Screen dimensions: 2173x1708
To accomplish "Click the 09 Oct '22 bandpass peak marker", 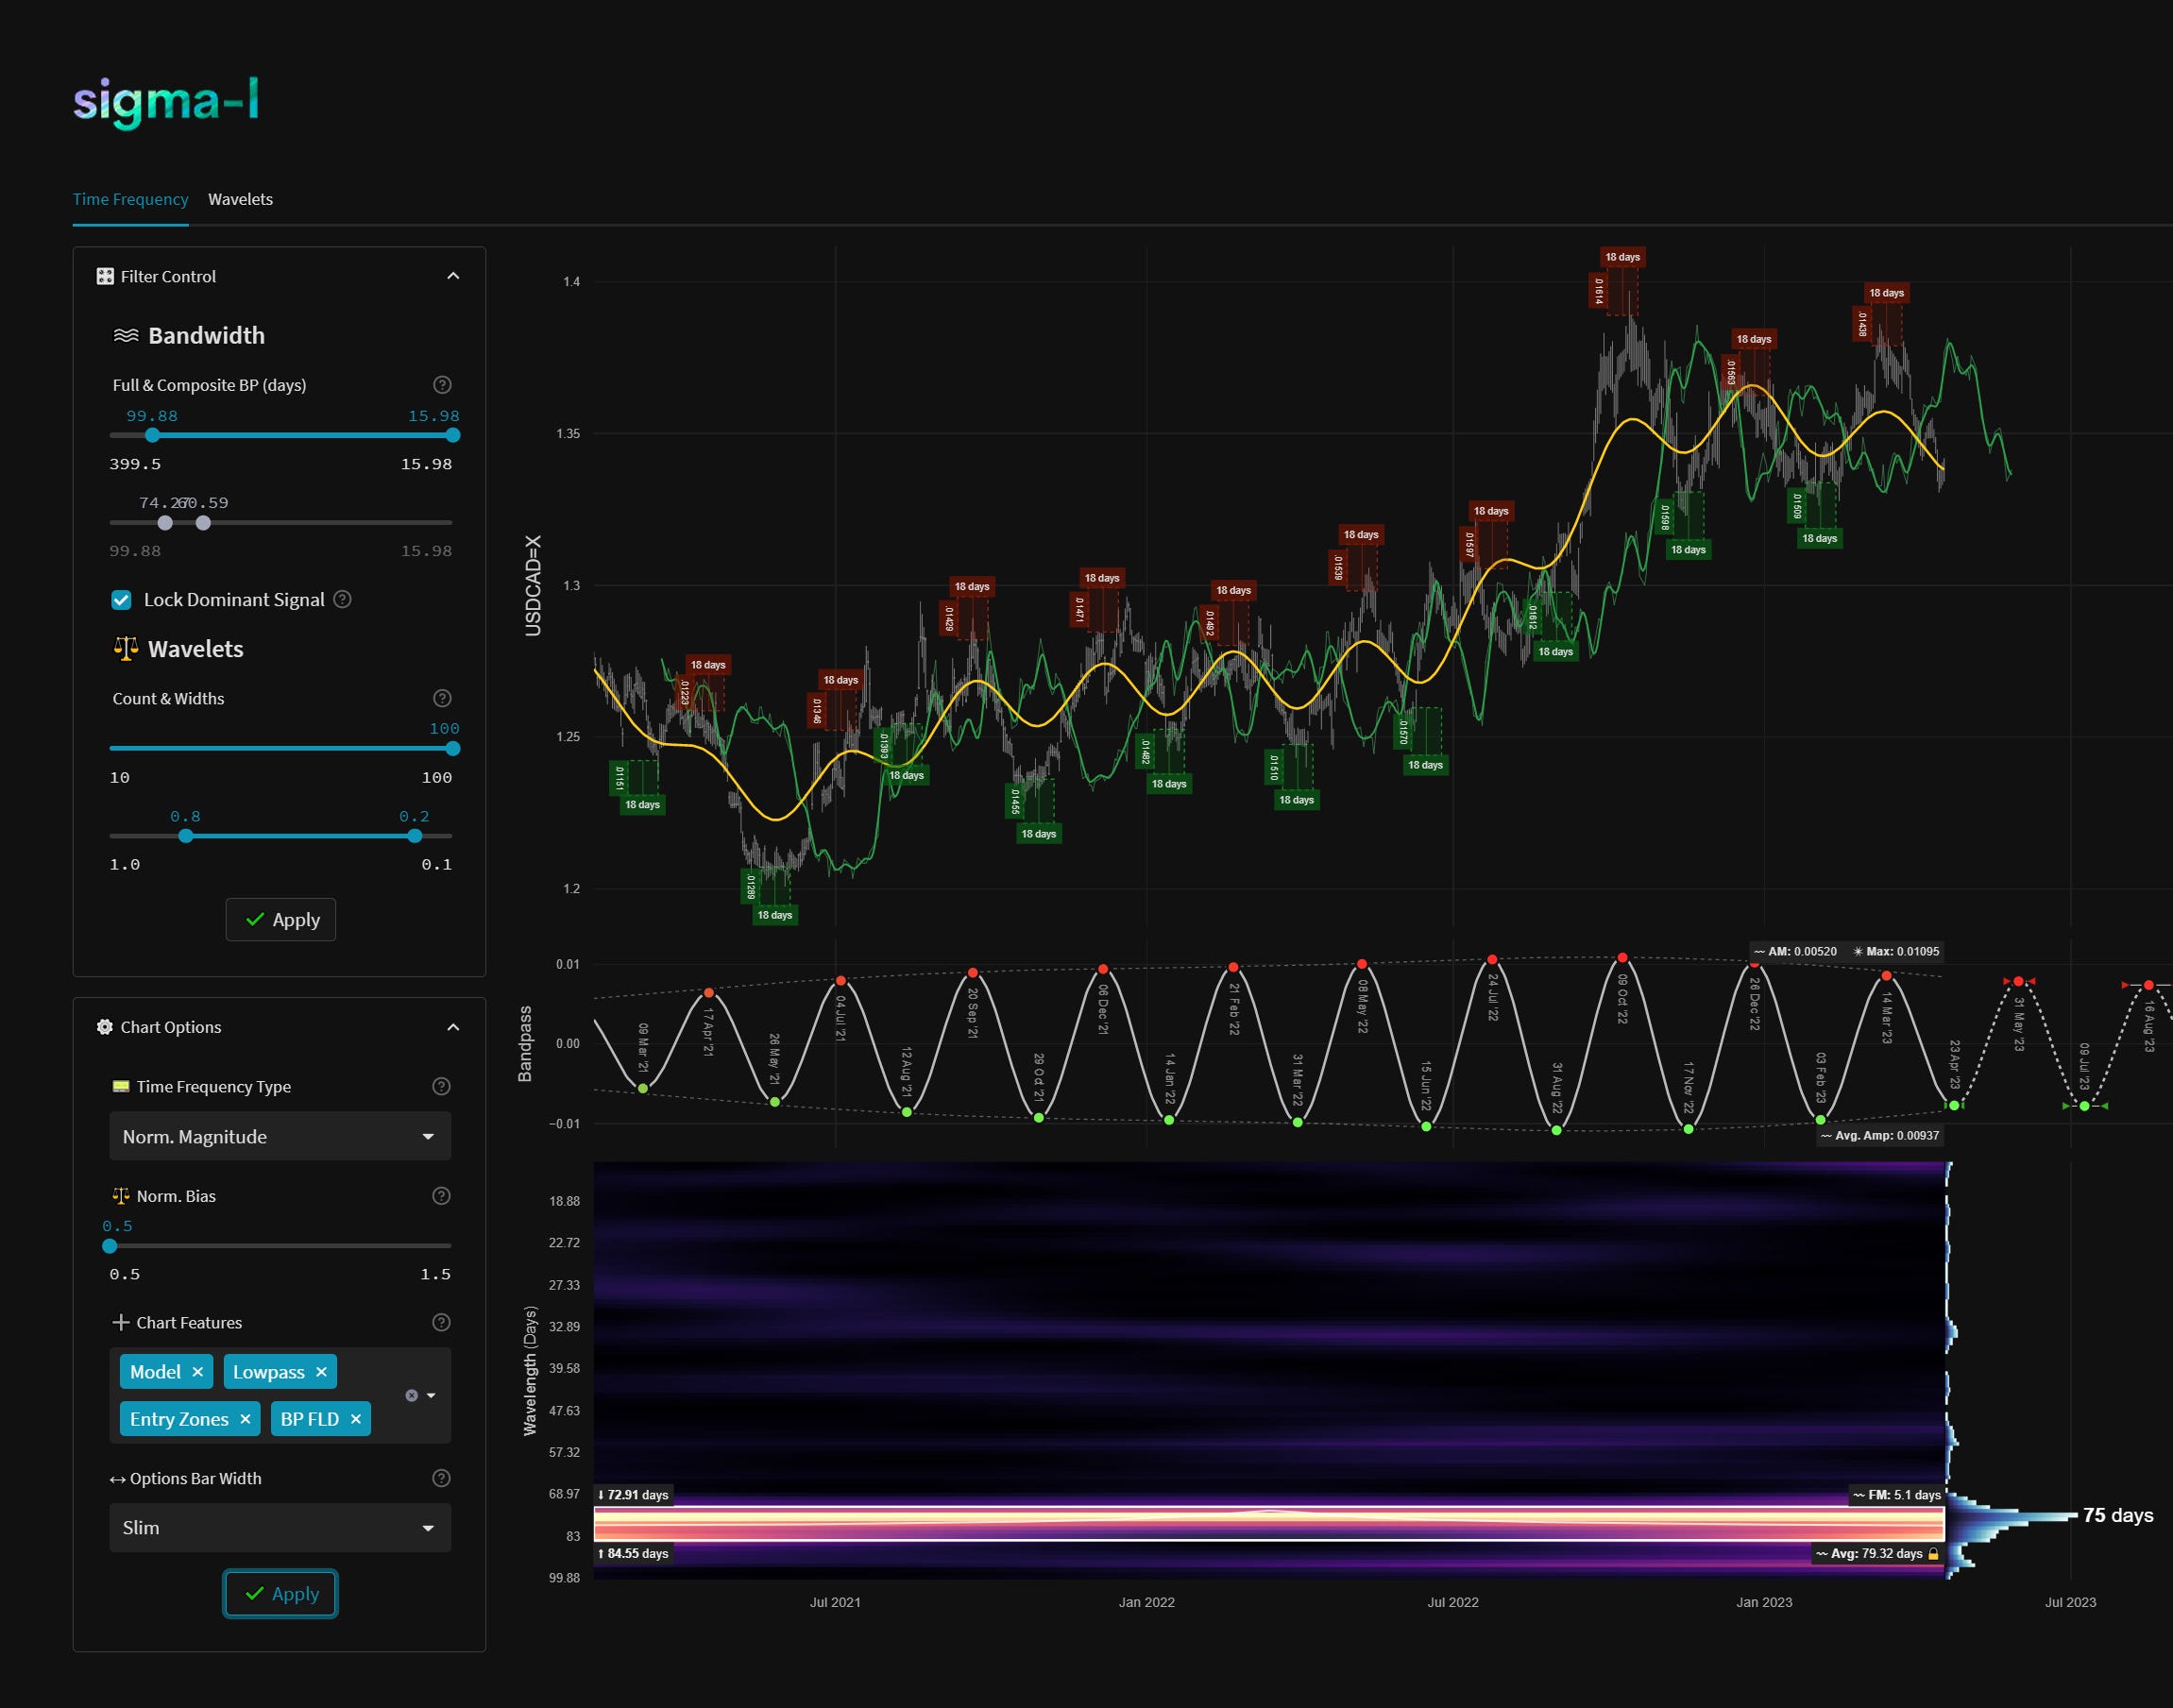I will point(1622,958).
